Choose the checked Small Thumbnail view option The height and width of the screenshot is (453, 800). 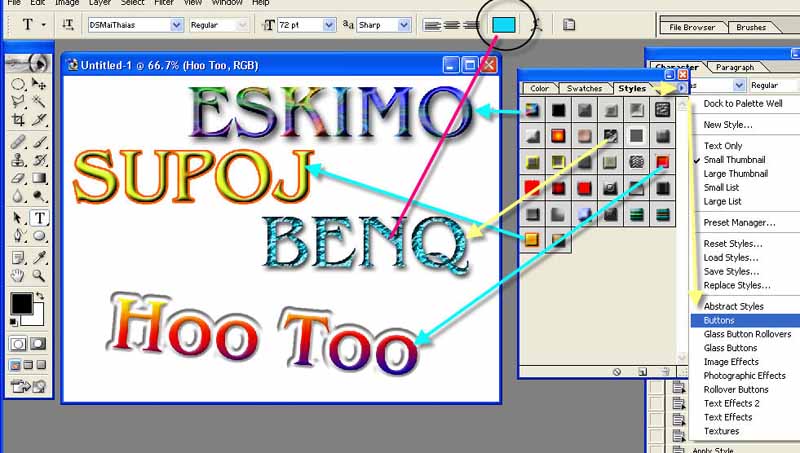pos(735,160)
